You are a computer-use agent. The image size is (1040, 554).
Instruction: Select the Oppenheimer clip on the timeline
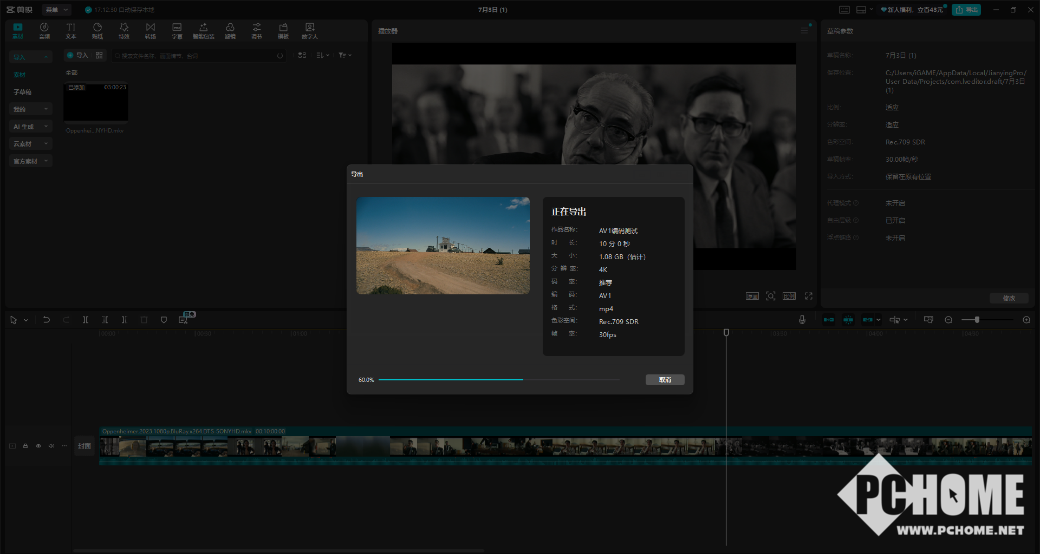point(565,446)
